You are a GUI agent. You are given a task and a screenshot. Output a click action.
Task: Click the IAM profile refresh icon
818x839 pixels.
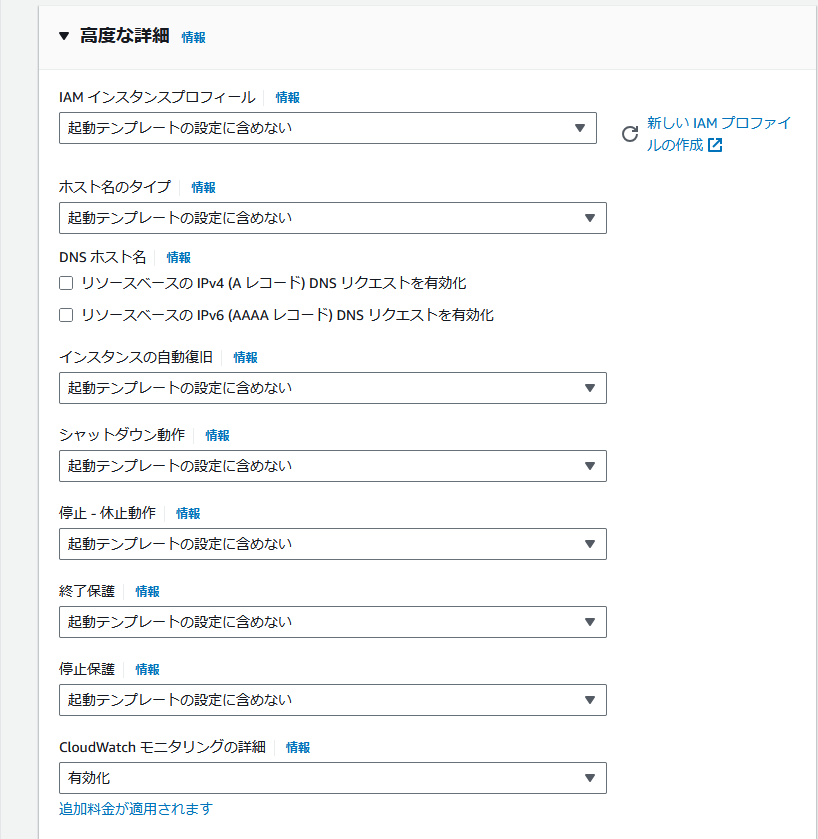point(630,134)
